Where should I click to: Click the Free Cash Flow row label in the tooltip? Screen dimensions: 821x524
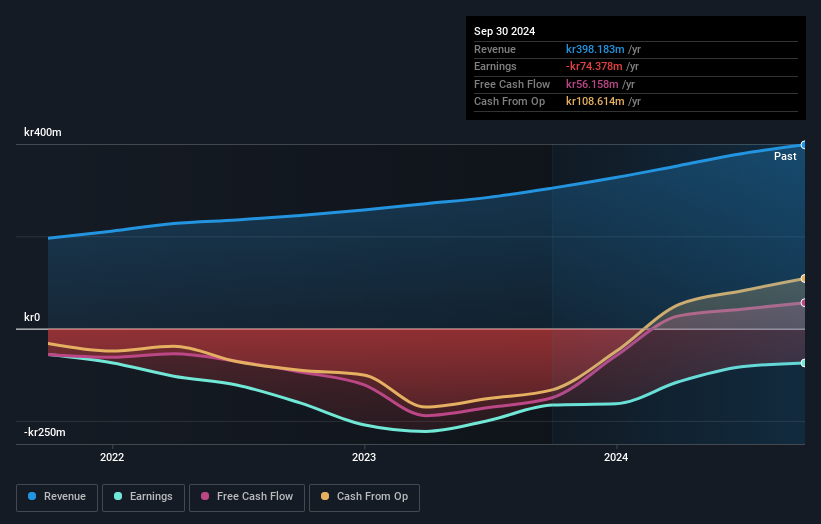(x=512, y=84)
